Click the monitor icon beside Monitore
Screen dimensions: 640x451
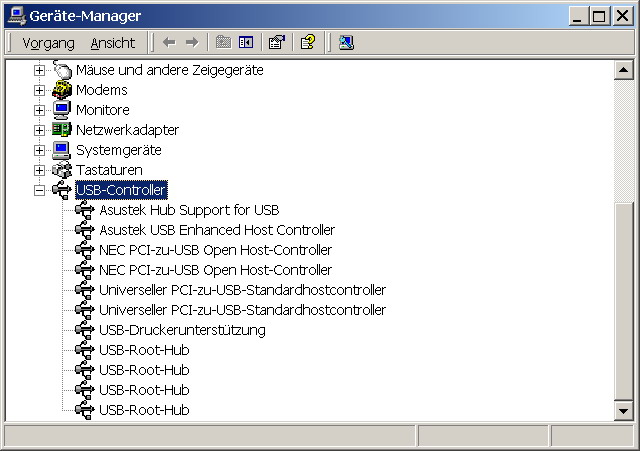(62, 110)
